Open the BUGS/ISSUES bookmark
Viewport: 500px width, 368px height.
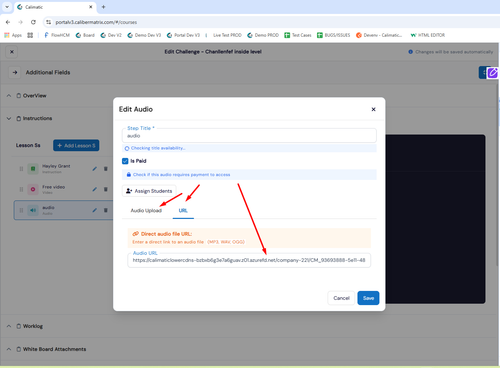click(334, 35)
